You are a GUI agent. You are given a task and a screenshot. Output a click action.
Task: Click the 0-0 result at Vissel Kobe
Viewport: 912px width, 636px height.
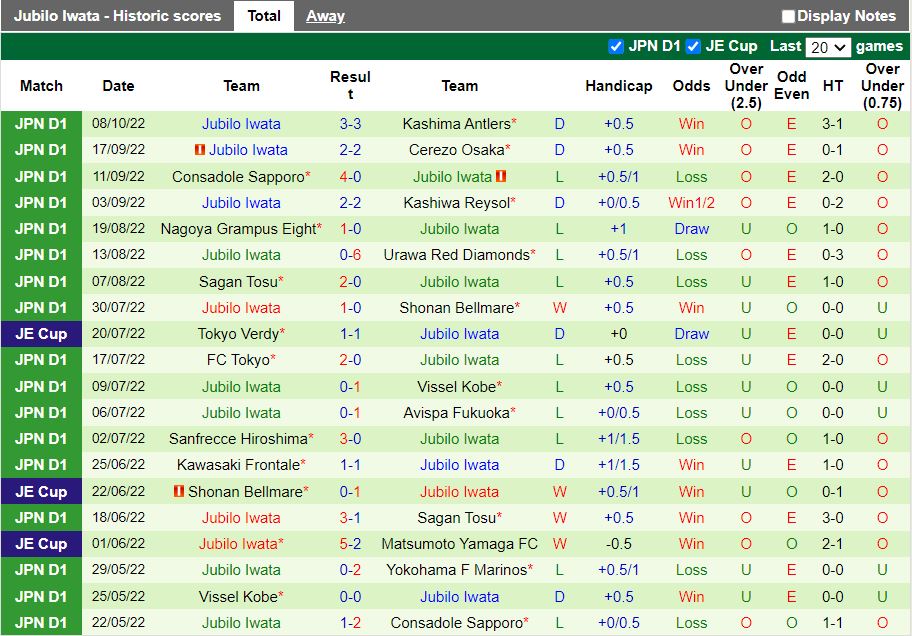(x=350, y=597)
